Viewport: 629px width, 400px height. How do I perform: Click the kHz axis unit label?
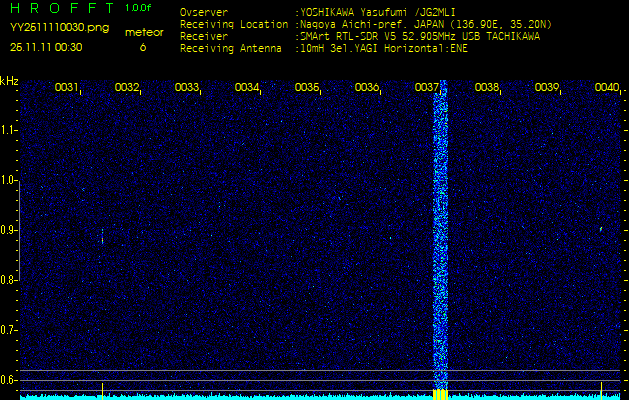click(x=9, y=81)
